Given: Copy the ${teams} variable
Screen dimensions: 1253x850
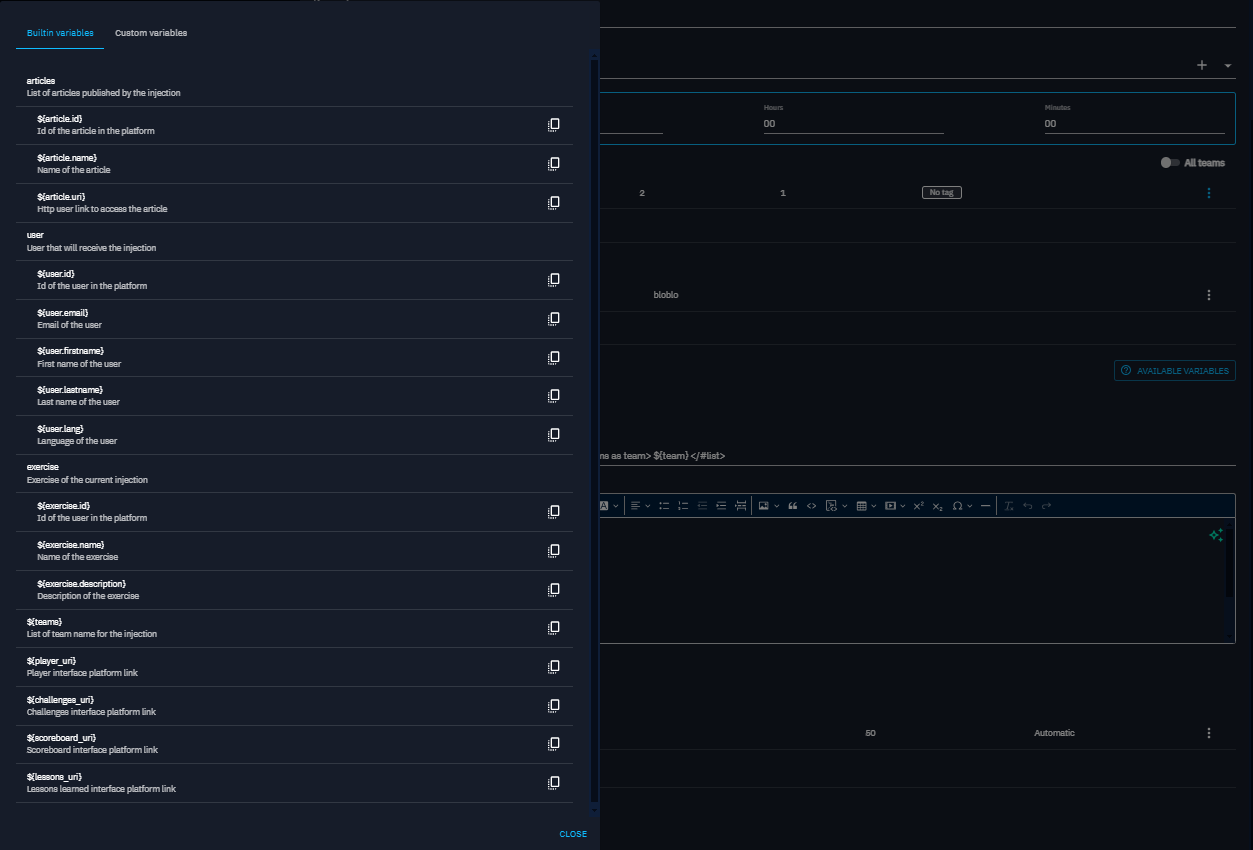Looking at the screenshot, I should (553, 628).
